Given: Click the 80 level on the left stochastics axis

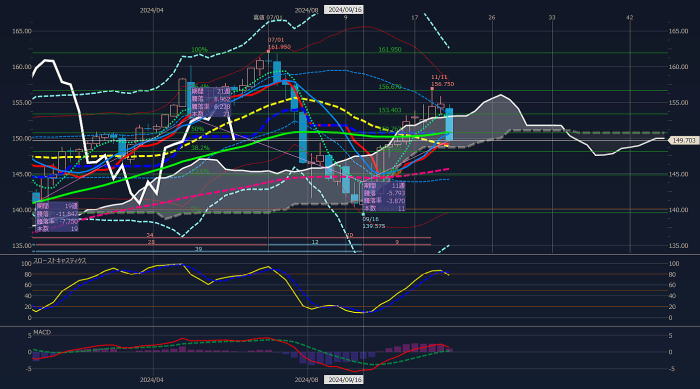Looking at the screenshot, I should 28,274.
